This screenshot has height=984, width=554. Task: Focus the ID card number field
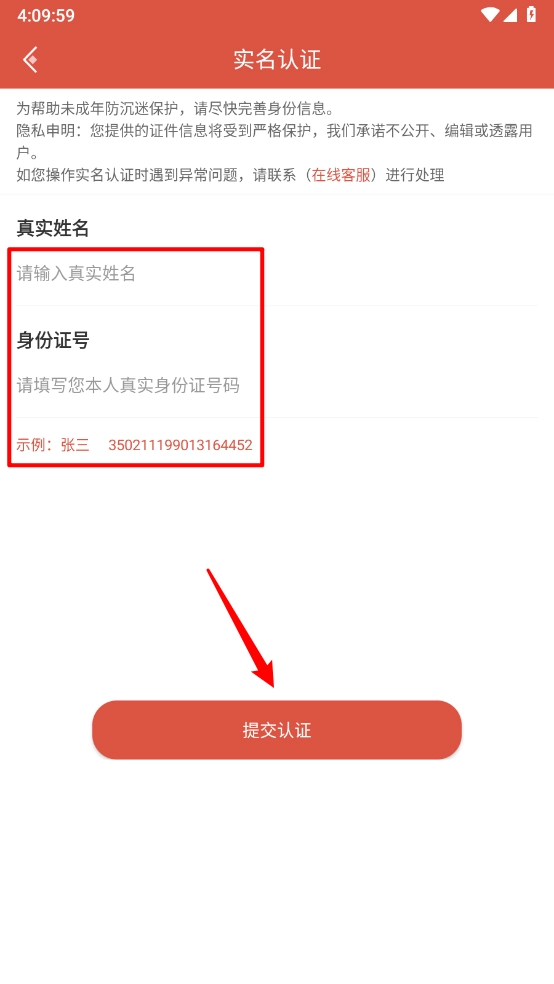click(277, 385)
